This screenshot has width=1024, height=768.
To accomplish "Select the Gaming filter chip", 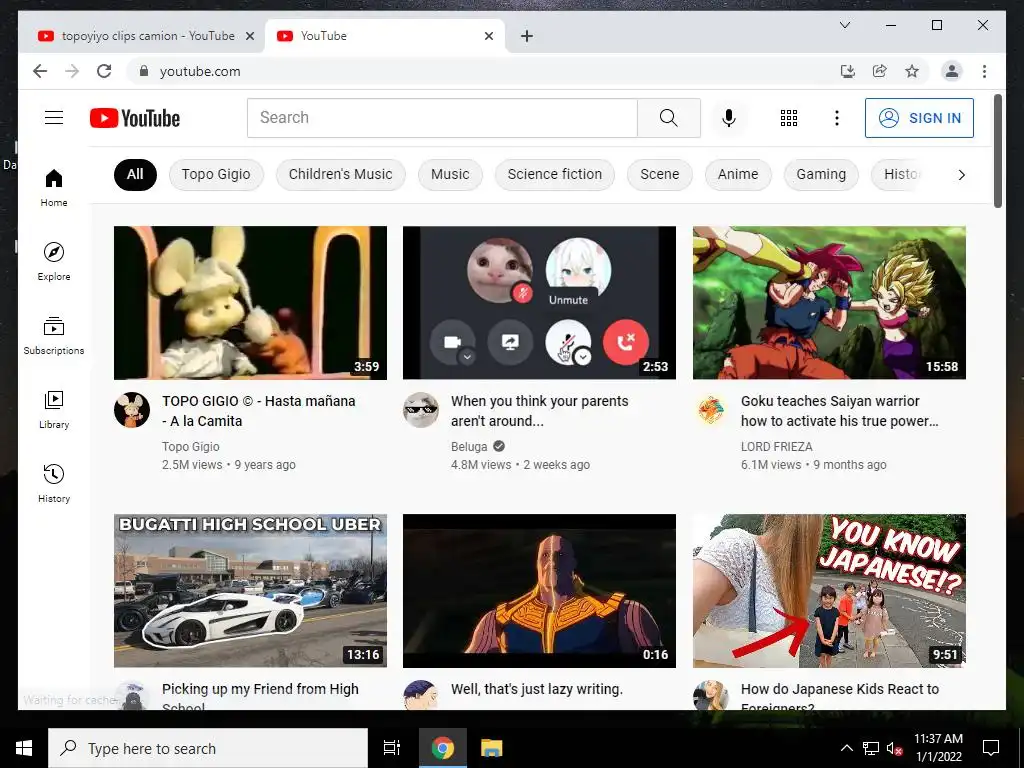I will [821, 174].
